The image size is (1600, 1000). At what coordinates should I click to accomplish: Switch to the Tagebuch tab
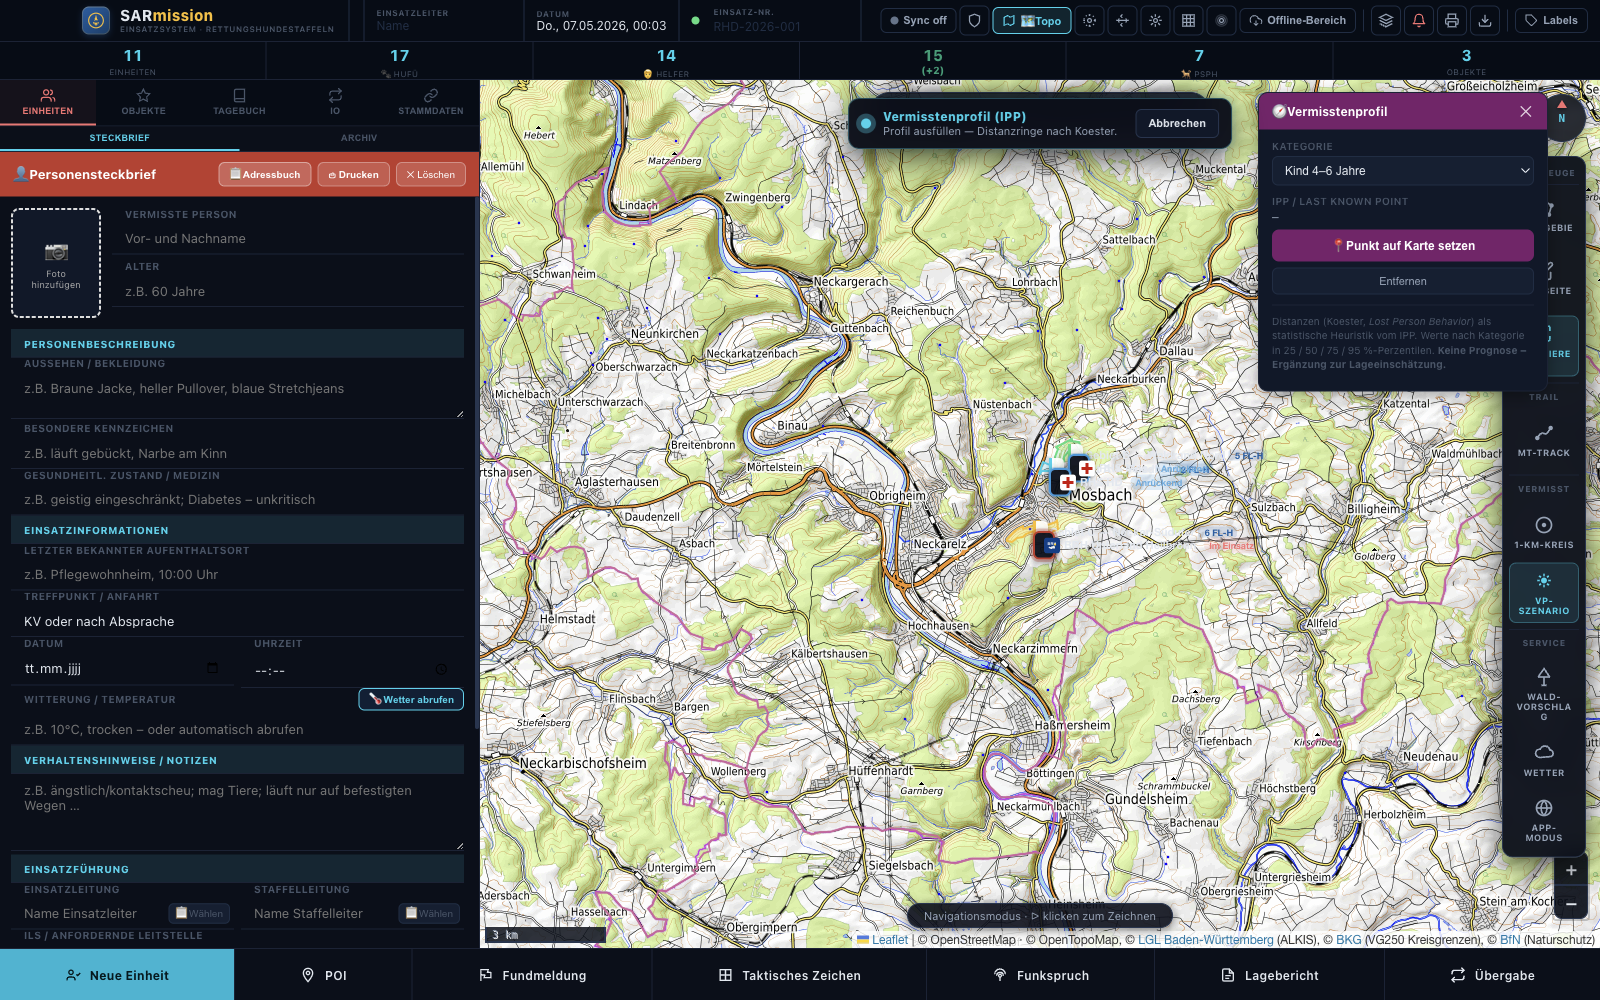pyautogui.click(x=239, y=102)
